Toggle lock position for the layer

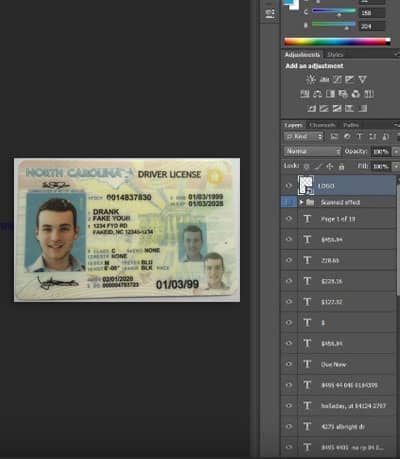tap(330, 166)
